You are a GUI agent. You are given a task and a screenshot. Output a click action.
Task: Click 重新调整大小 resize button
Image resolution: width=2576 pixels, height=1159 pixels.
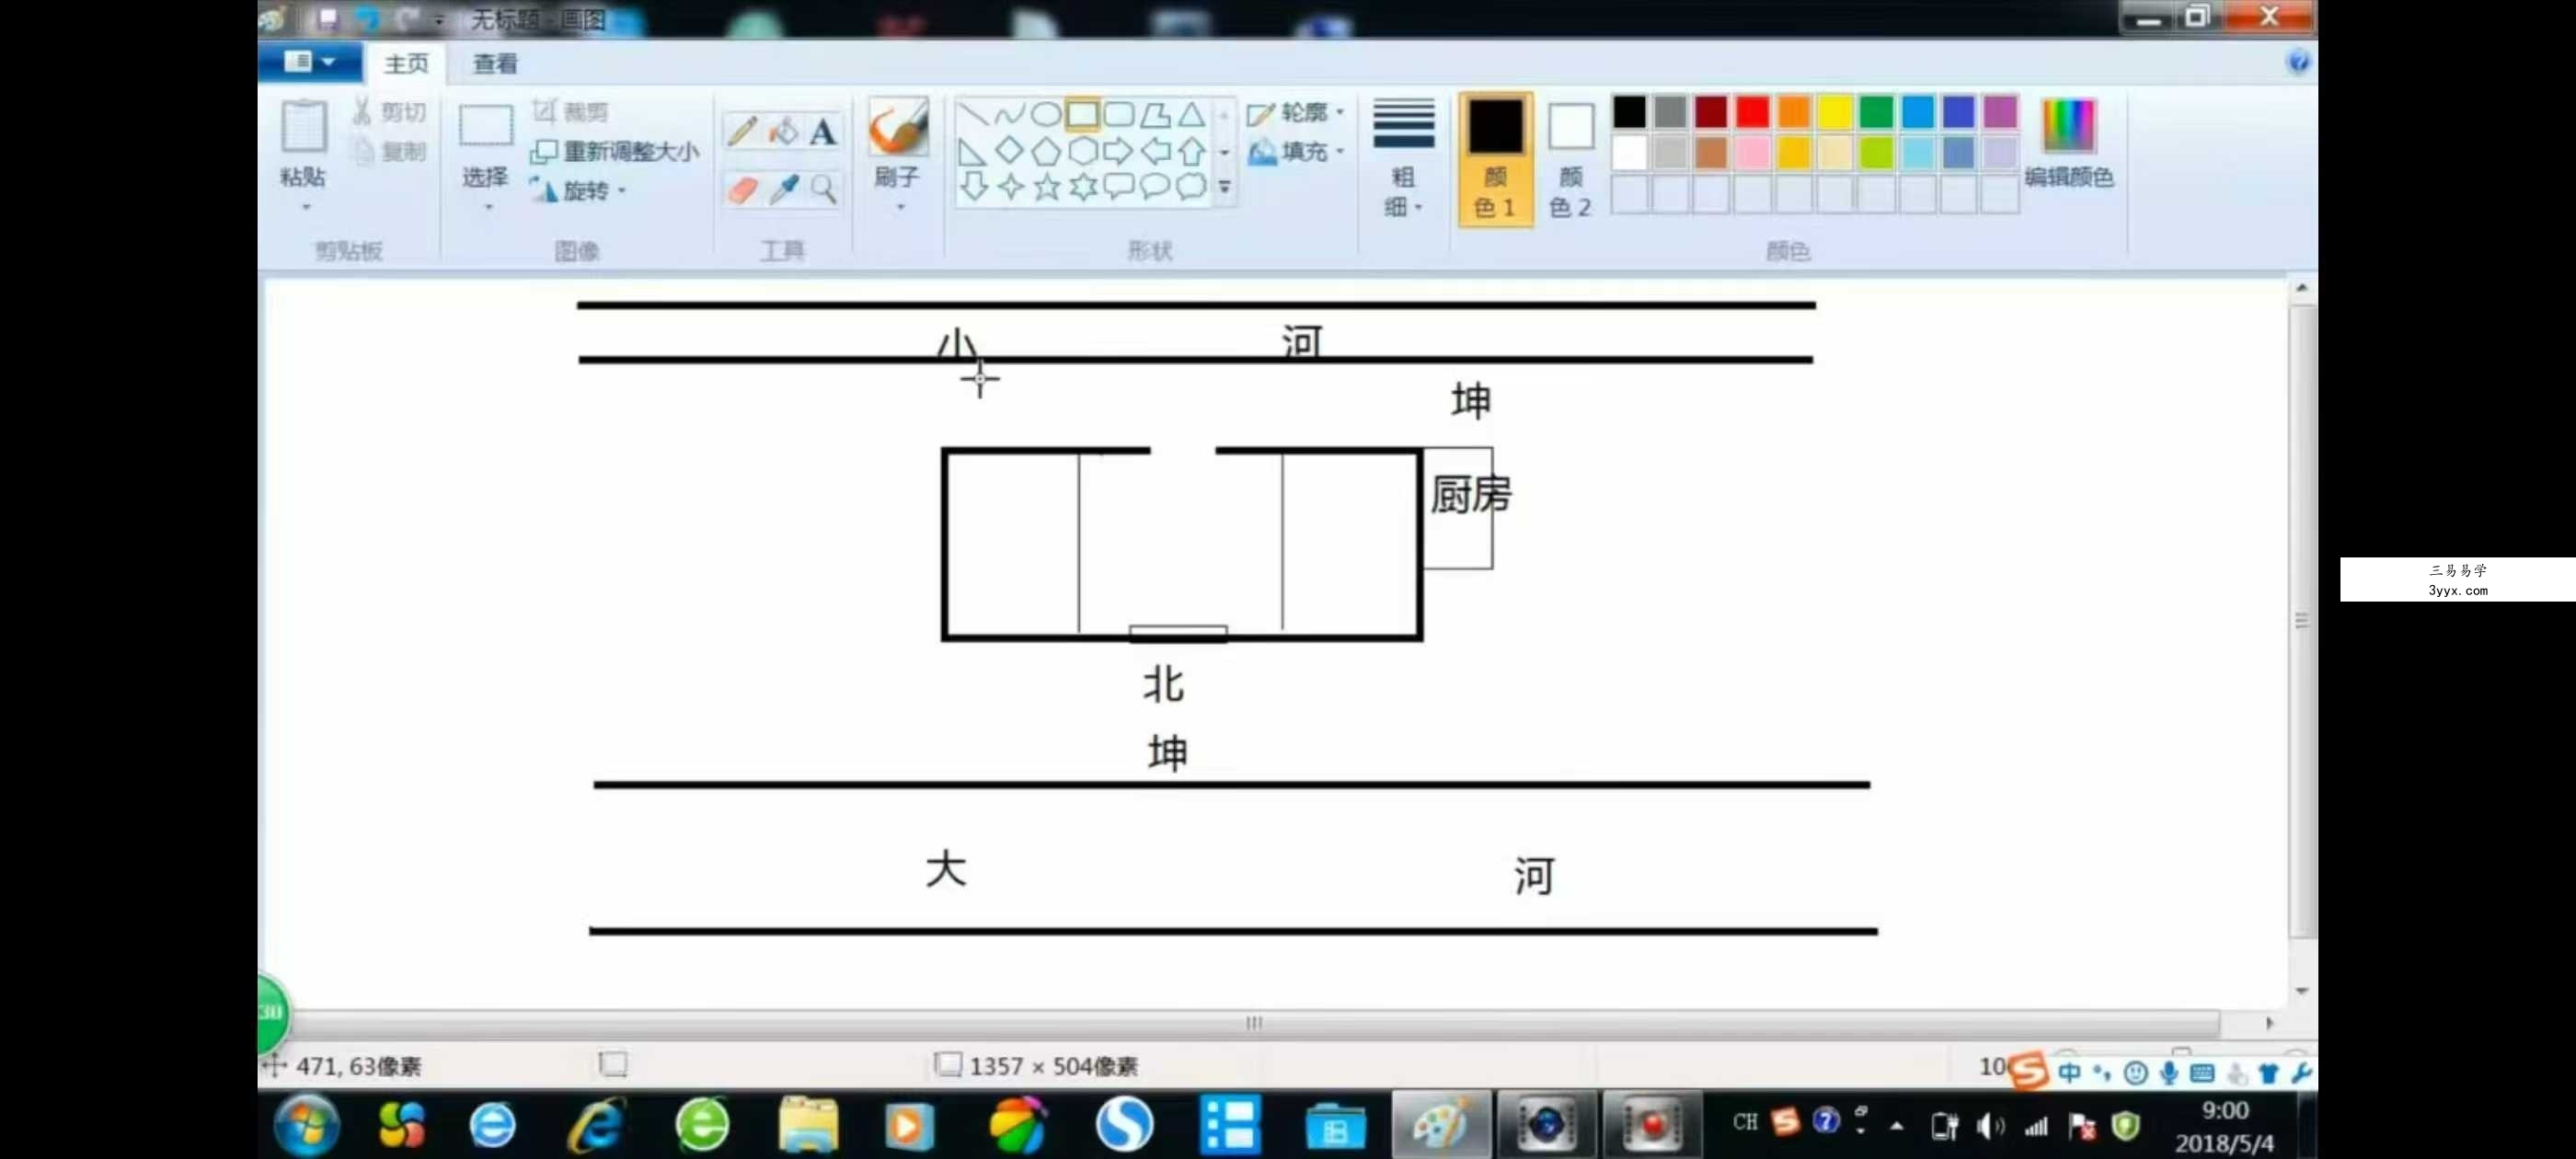click(615, 152)
